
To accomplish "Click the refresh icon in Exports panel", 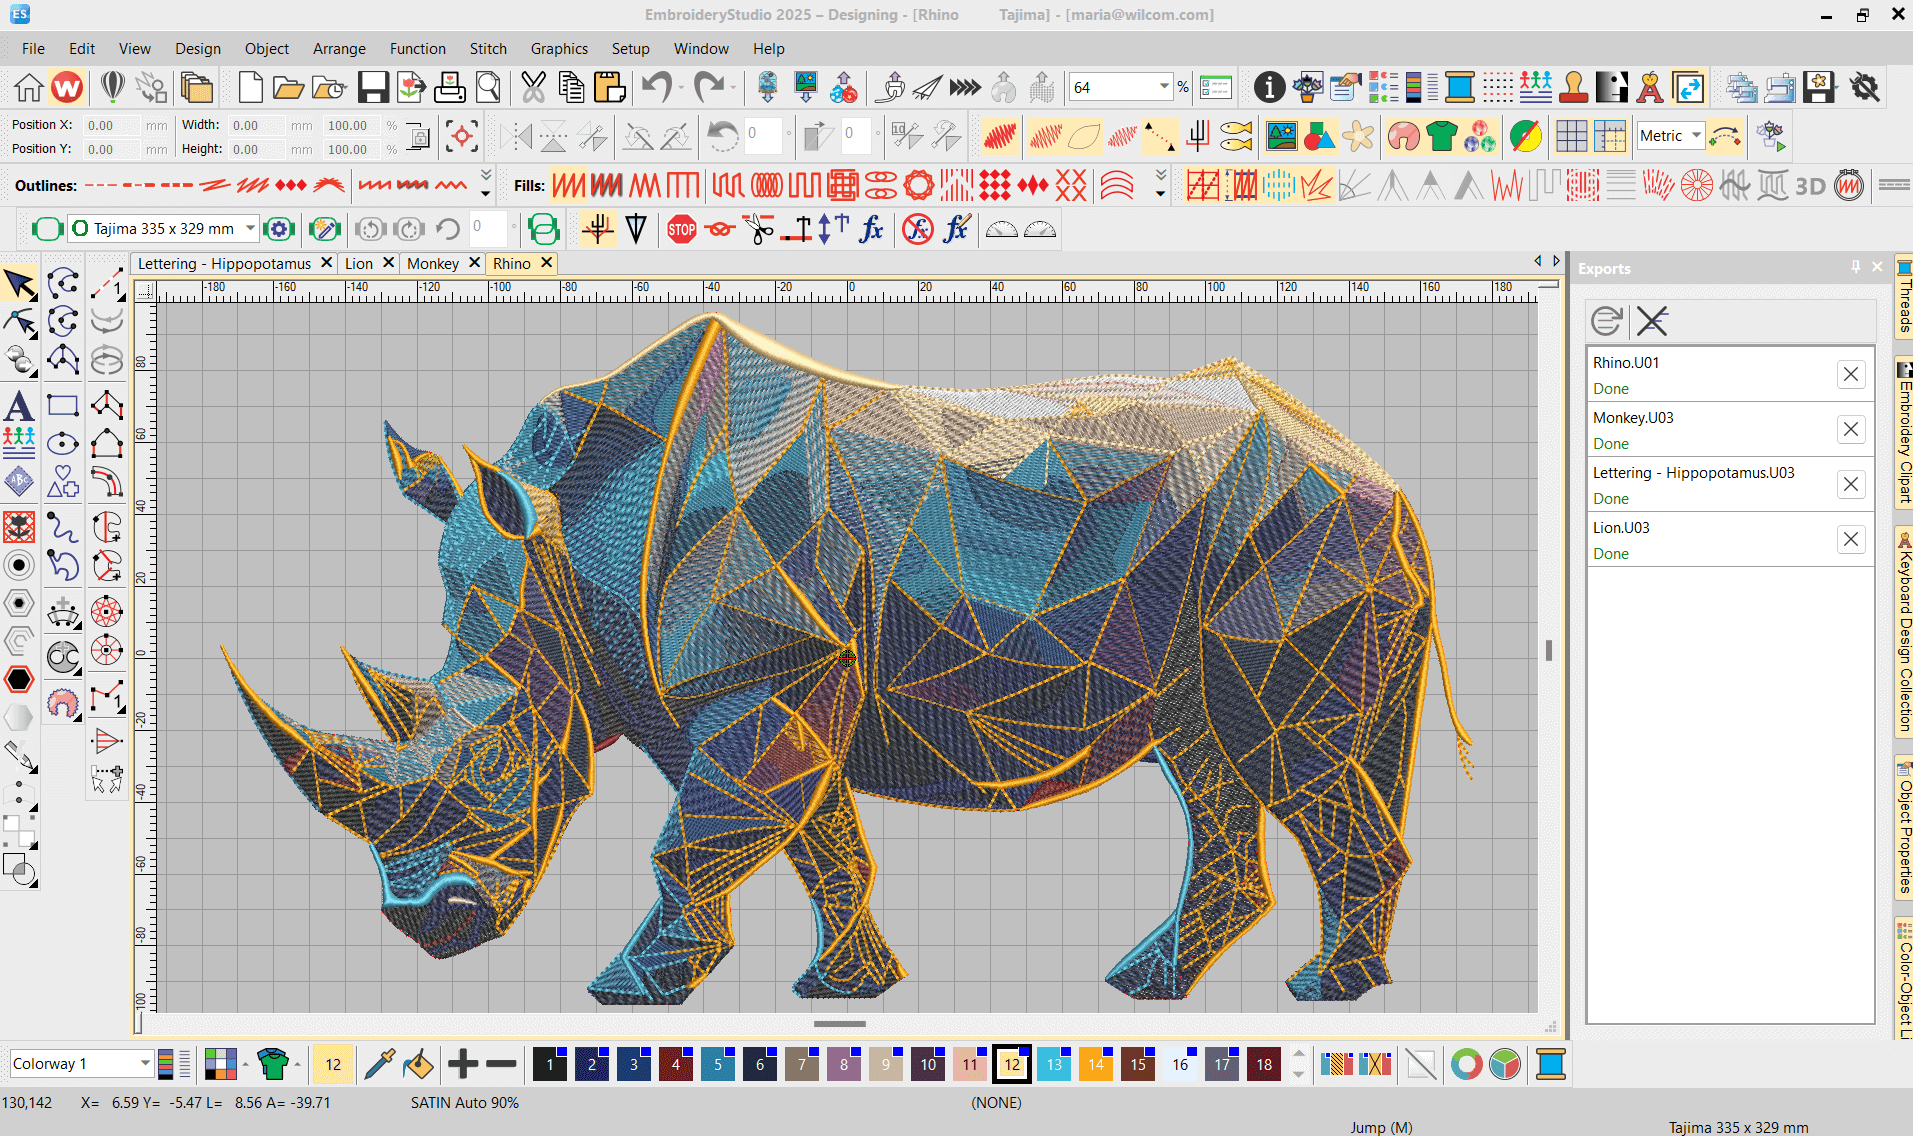I will 1606,321.
